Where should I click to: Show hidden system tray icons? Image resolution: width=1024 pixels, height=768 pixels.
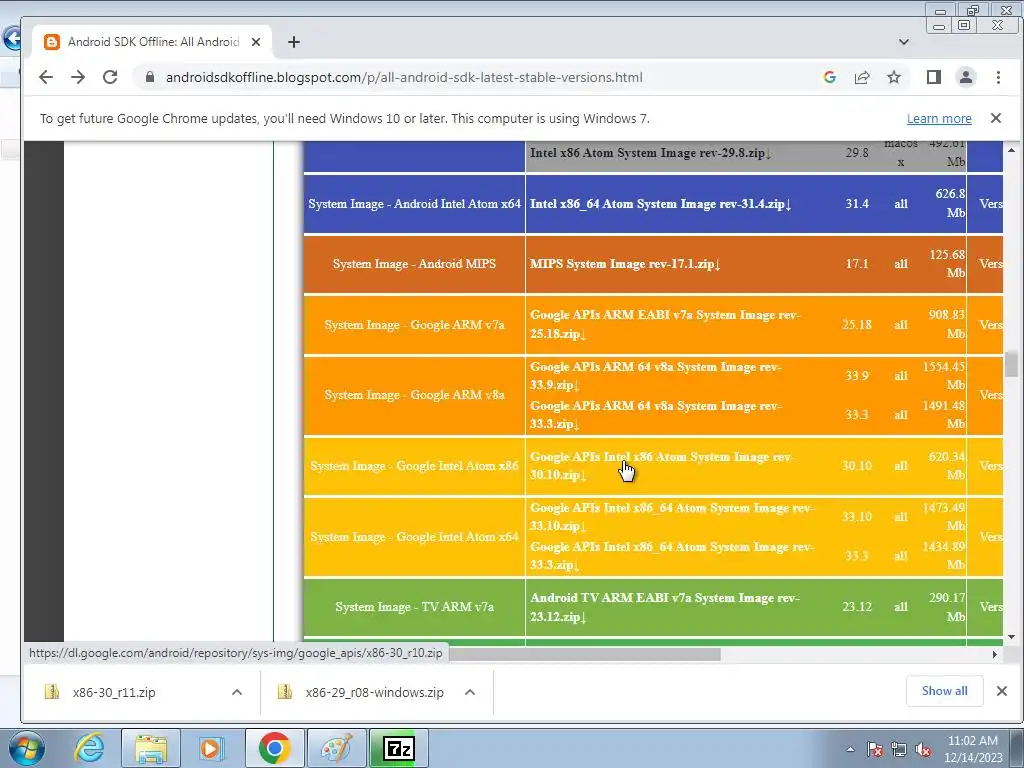point(850,750)
